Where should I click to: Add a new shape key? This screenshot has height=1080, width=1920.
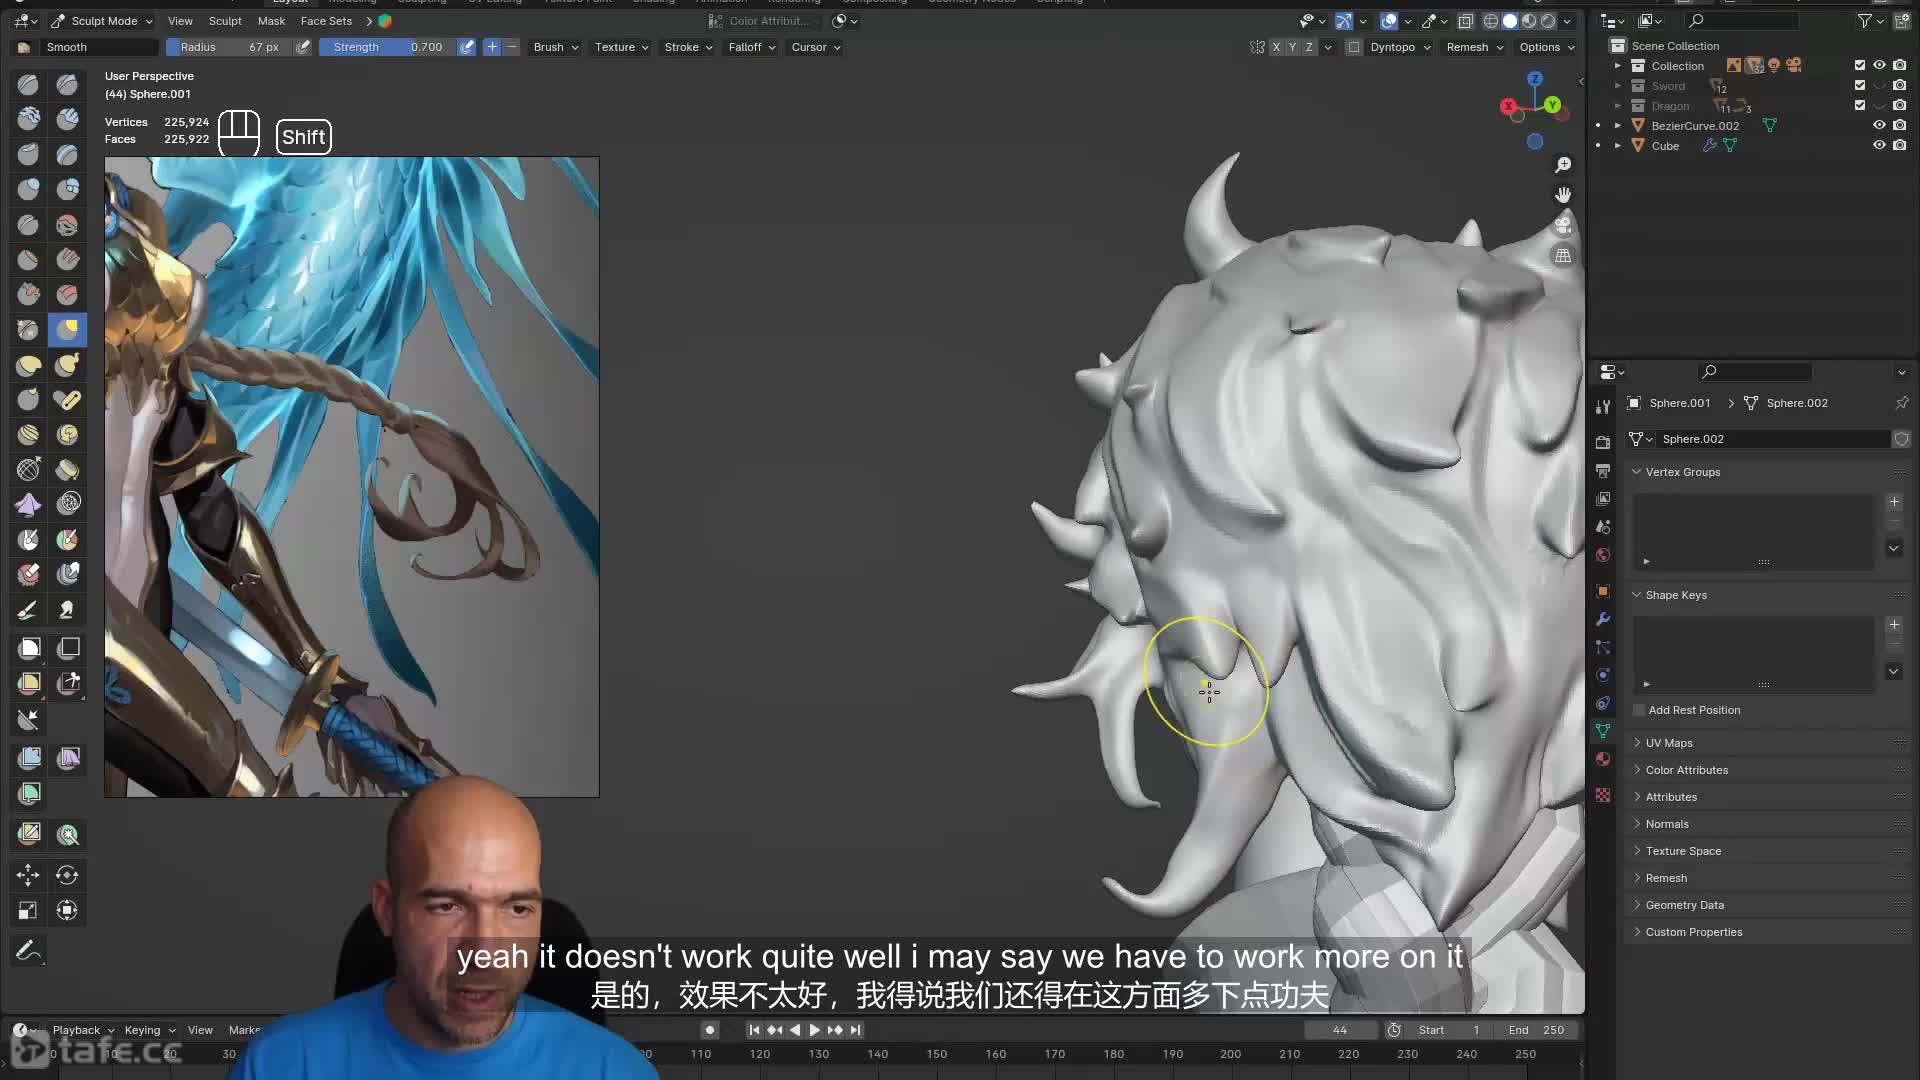tap(1894, 625)
